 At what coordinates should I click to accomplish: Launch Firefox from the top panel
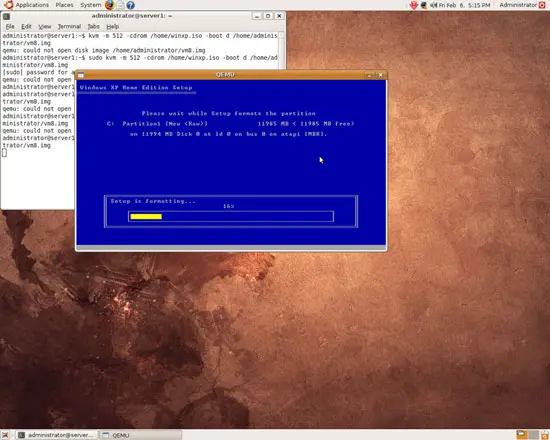click(x=110, y=5)
